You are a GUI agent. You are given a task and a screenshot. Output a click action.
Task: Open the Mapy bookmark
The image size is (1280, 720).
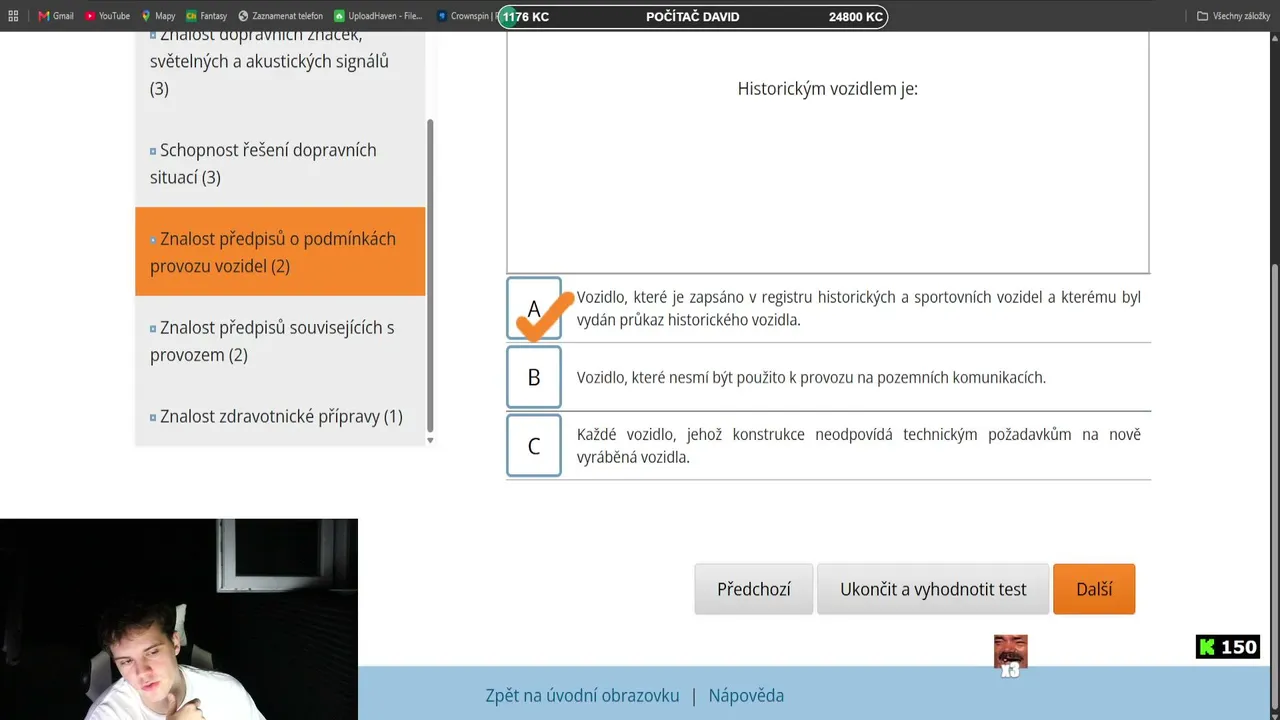point(159,16)
